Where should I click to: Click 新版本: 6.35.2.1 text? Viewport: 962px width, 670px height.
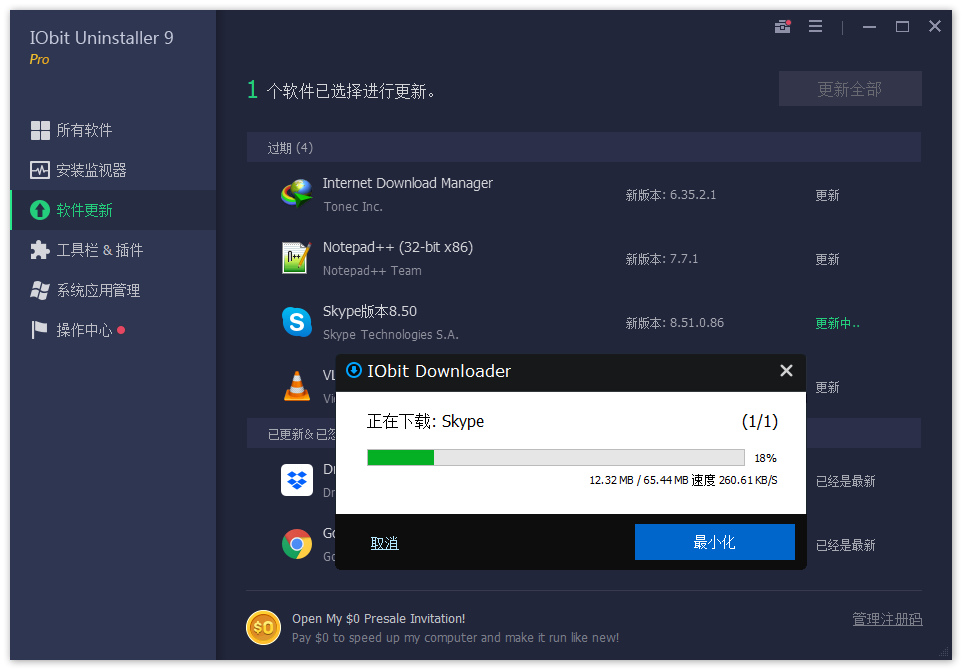pyautogui.click(x=671, y=195)
